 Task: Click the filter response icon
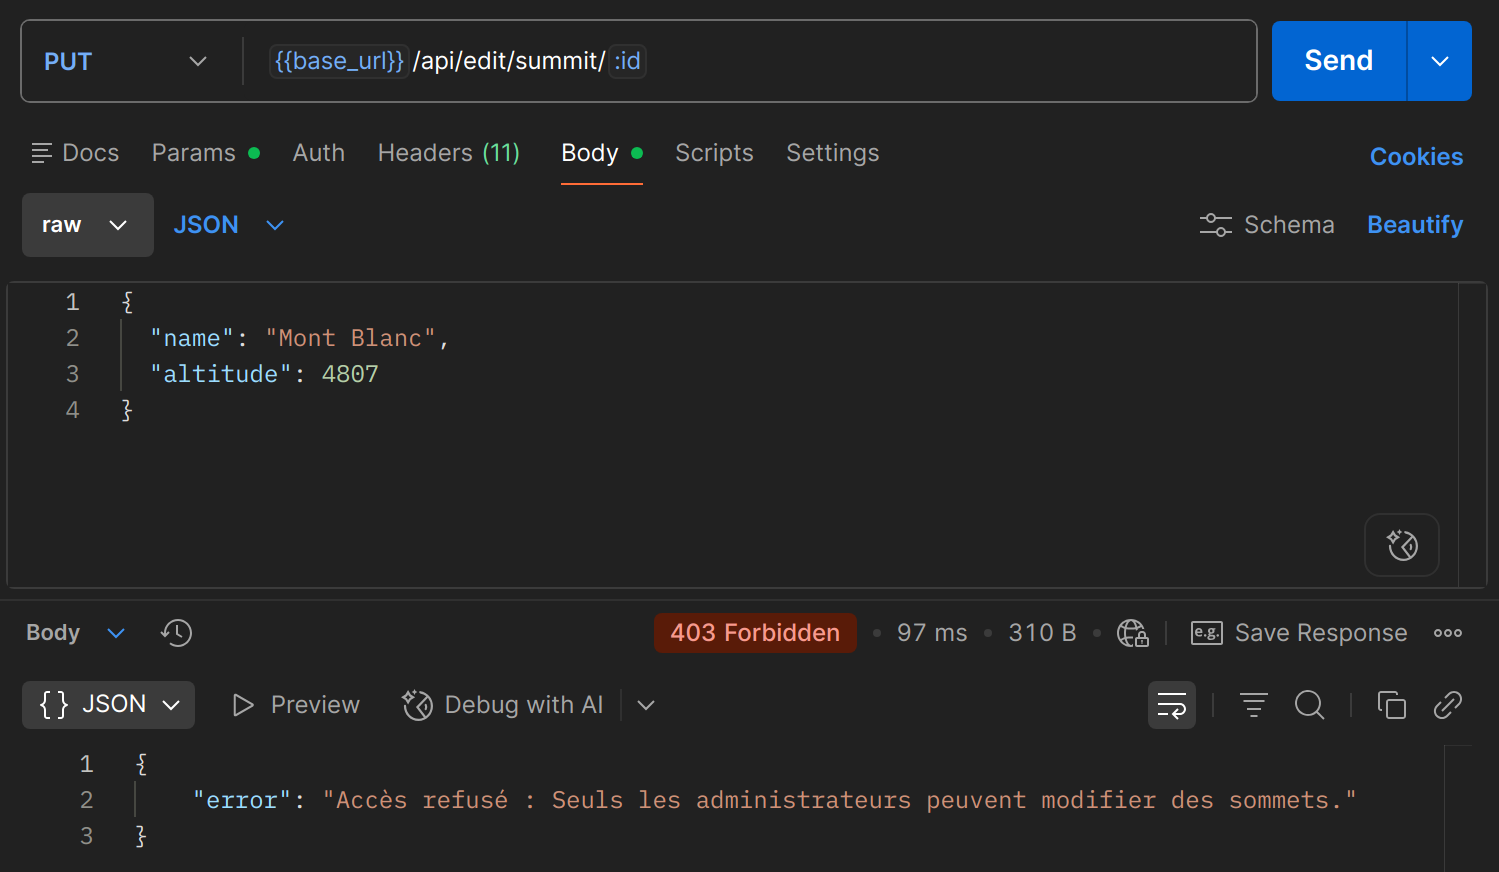1254,705
